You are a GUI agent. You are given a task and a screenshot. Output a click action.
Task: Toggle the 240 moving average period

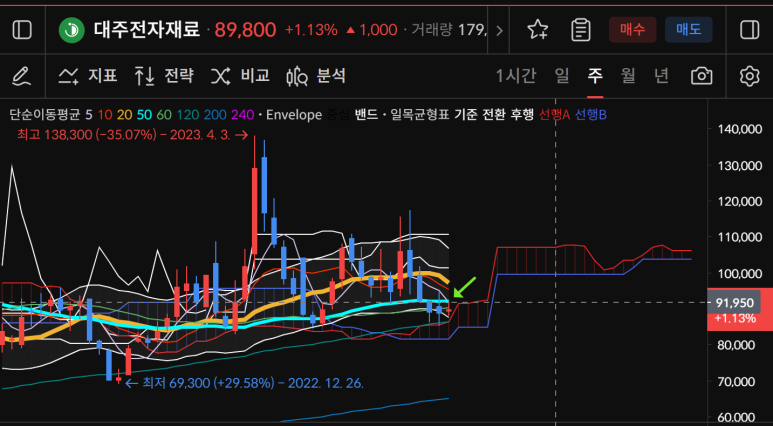[243, 115]
